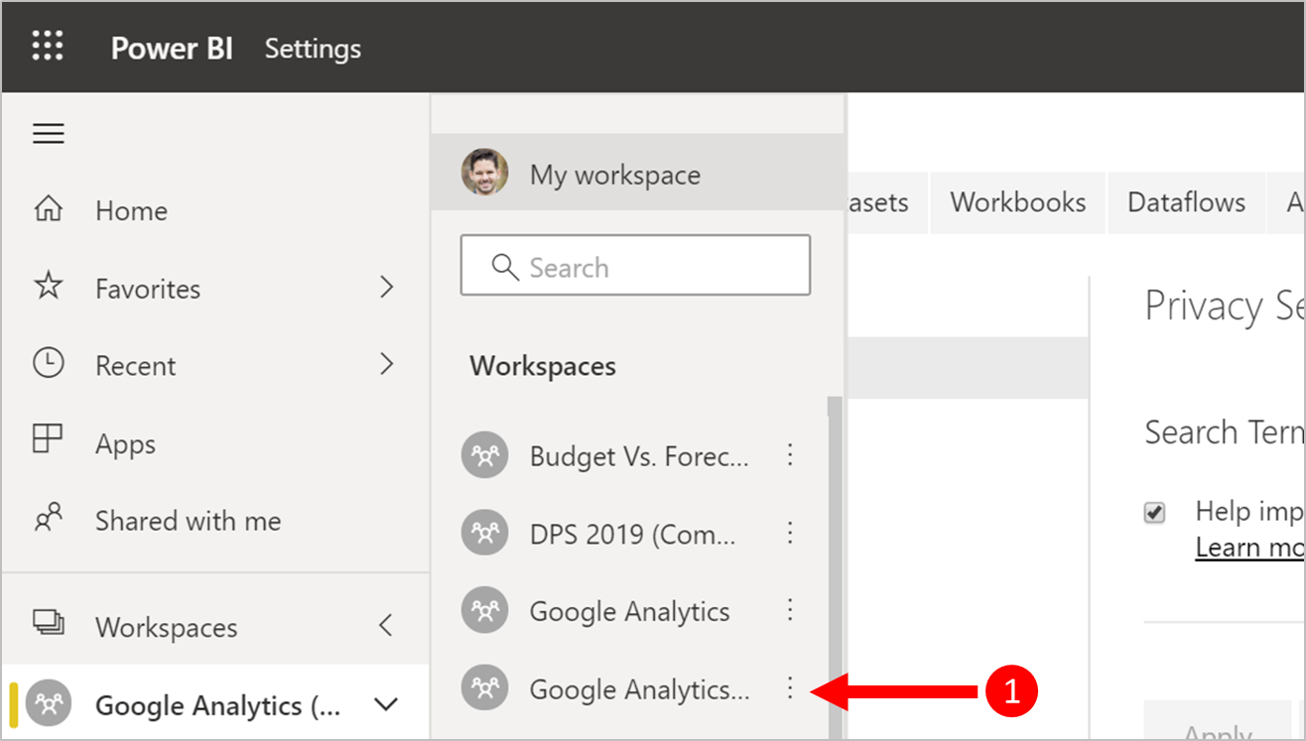Switch to the Workbooks tab
This screenshot has height=741, width=1306.
(1018, 202)
